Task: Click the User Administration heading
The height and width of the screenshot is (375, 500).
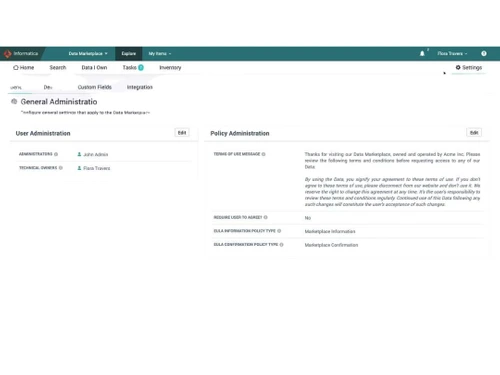Action: (x=43, y=133)
